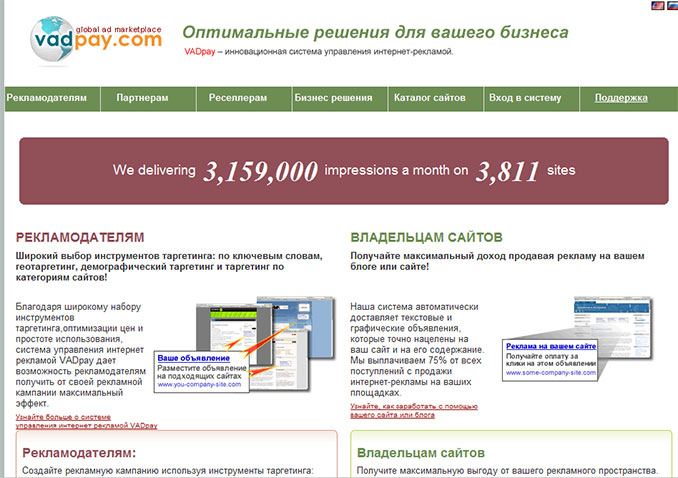
Task: Click Вход в систему to log in
Action: point(525,98)
